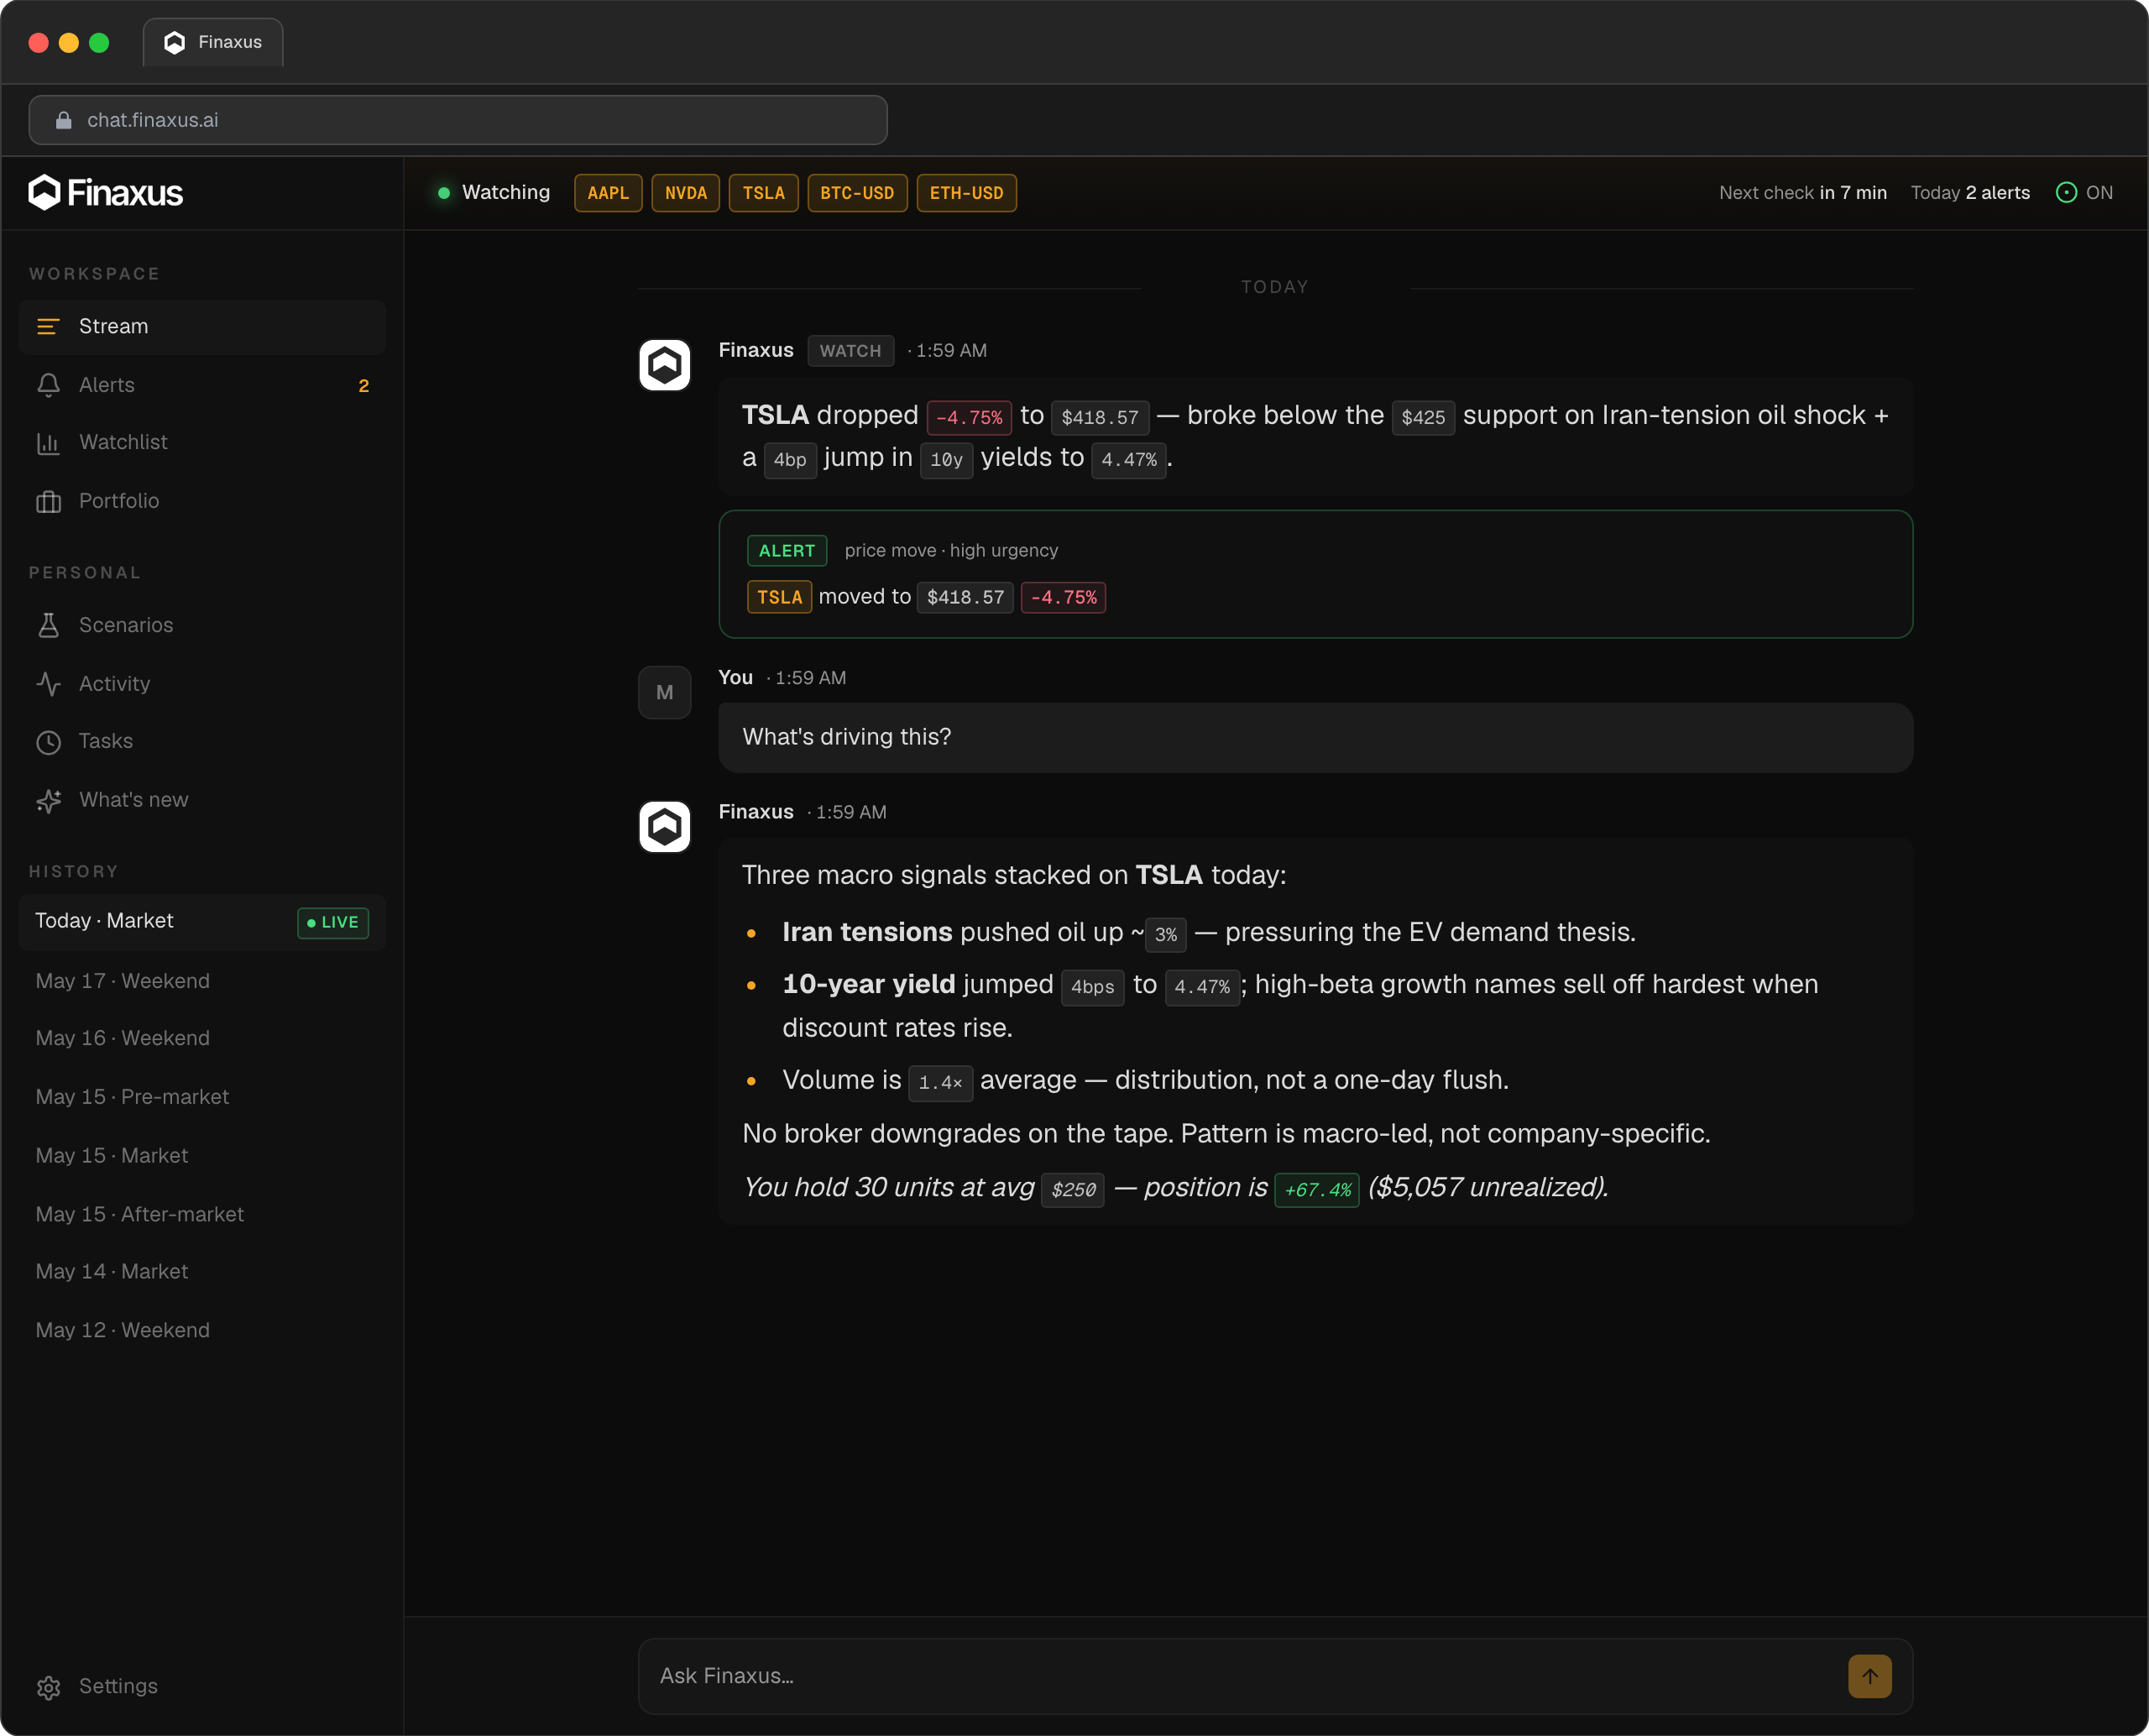Screen dimensions: 2149x1736
Task: Go to the Watchlist section
Action: [202, 443]
